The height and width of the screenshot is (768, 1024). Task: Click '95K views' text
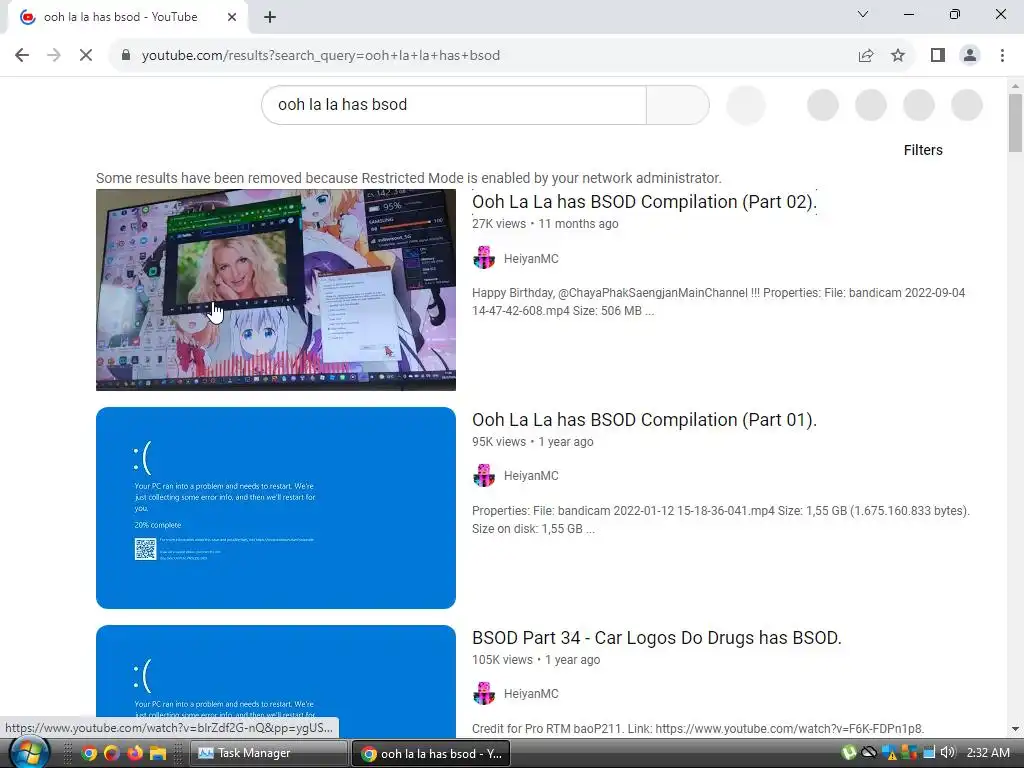(x=499, y=442)
